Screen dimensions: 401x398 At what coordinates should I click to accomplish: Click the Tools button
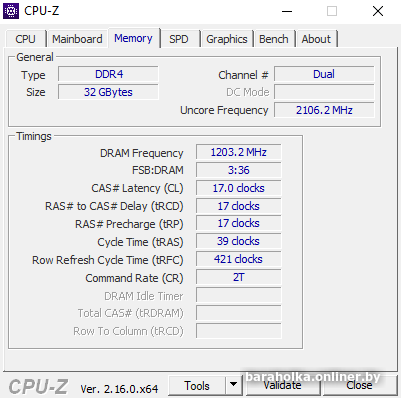pos(197,386)
